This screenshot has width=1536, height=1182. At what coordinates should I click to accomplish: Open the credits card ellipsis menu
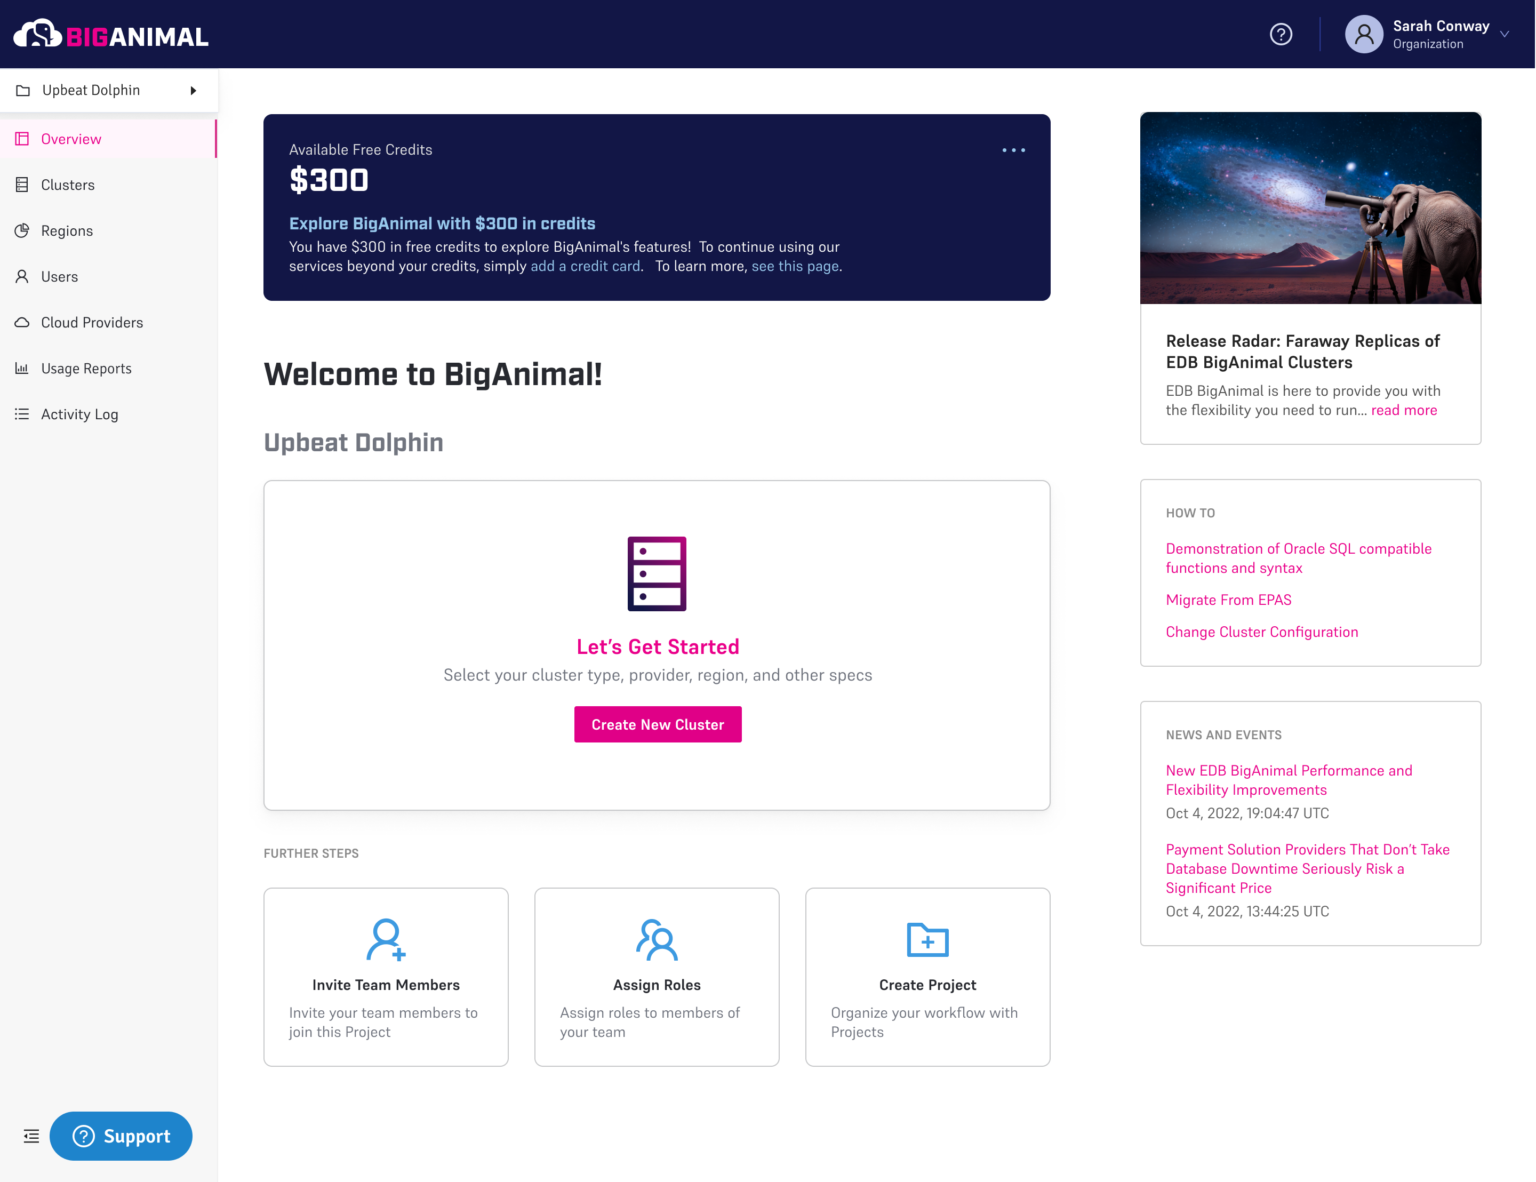coord(1013,150)
